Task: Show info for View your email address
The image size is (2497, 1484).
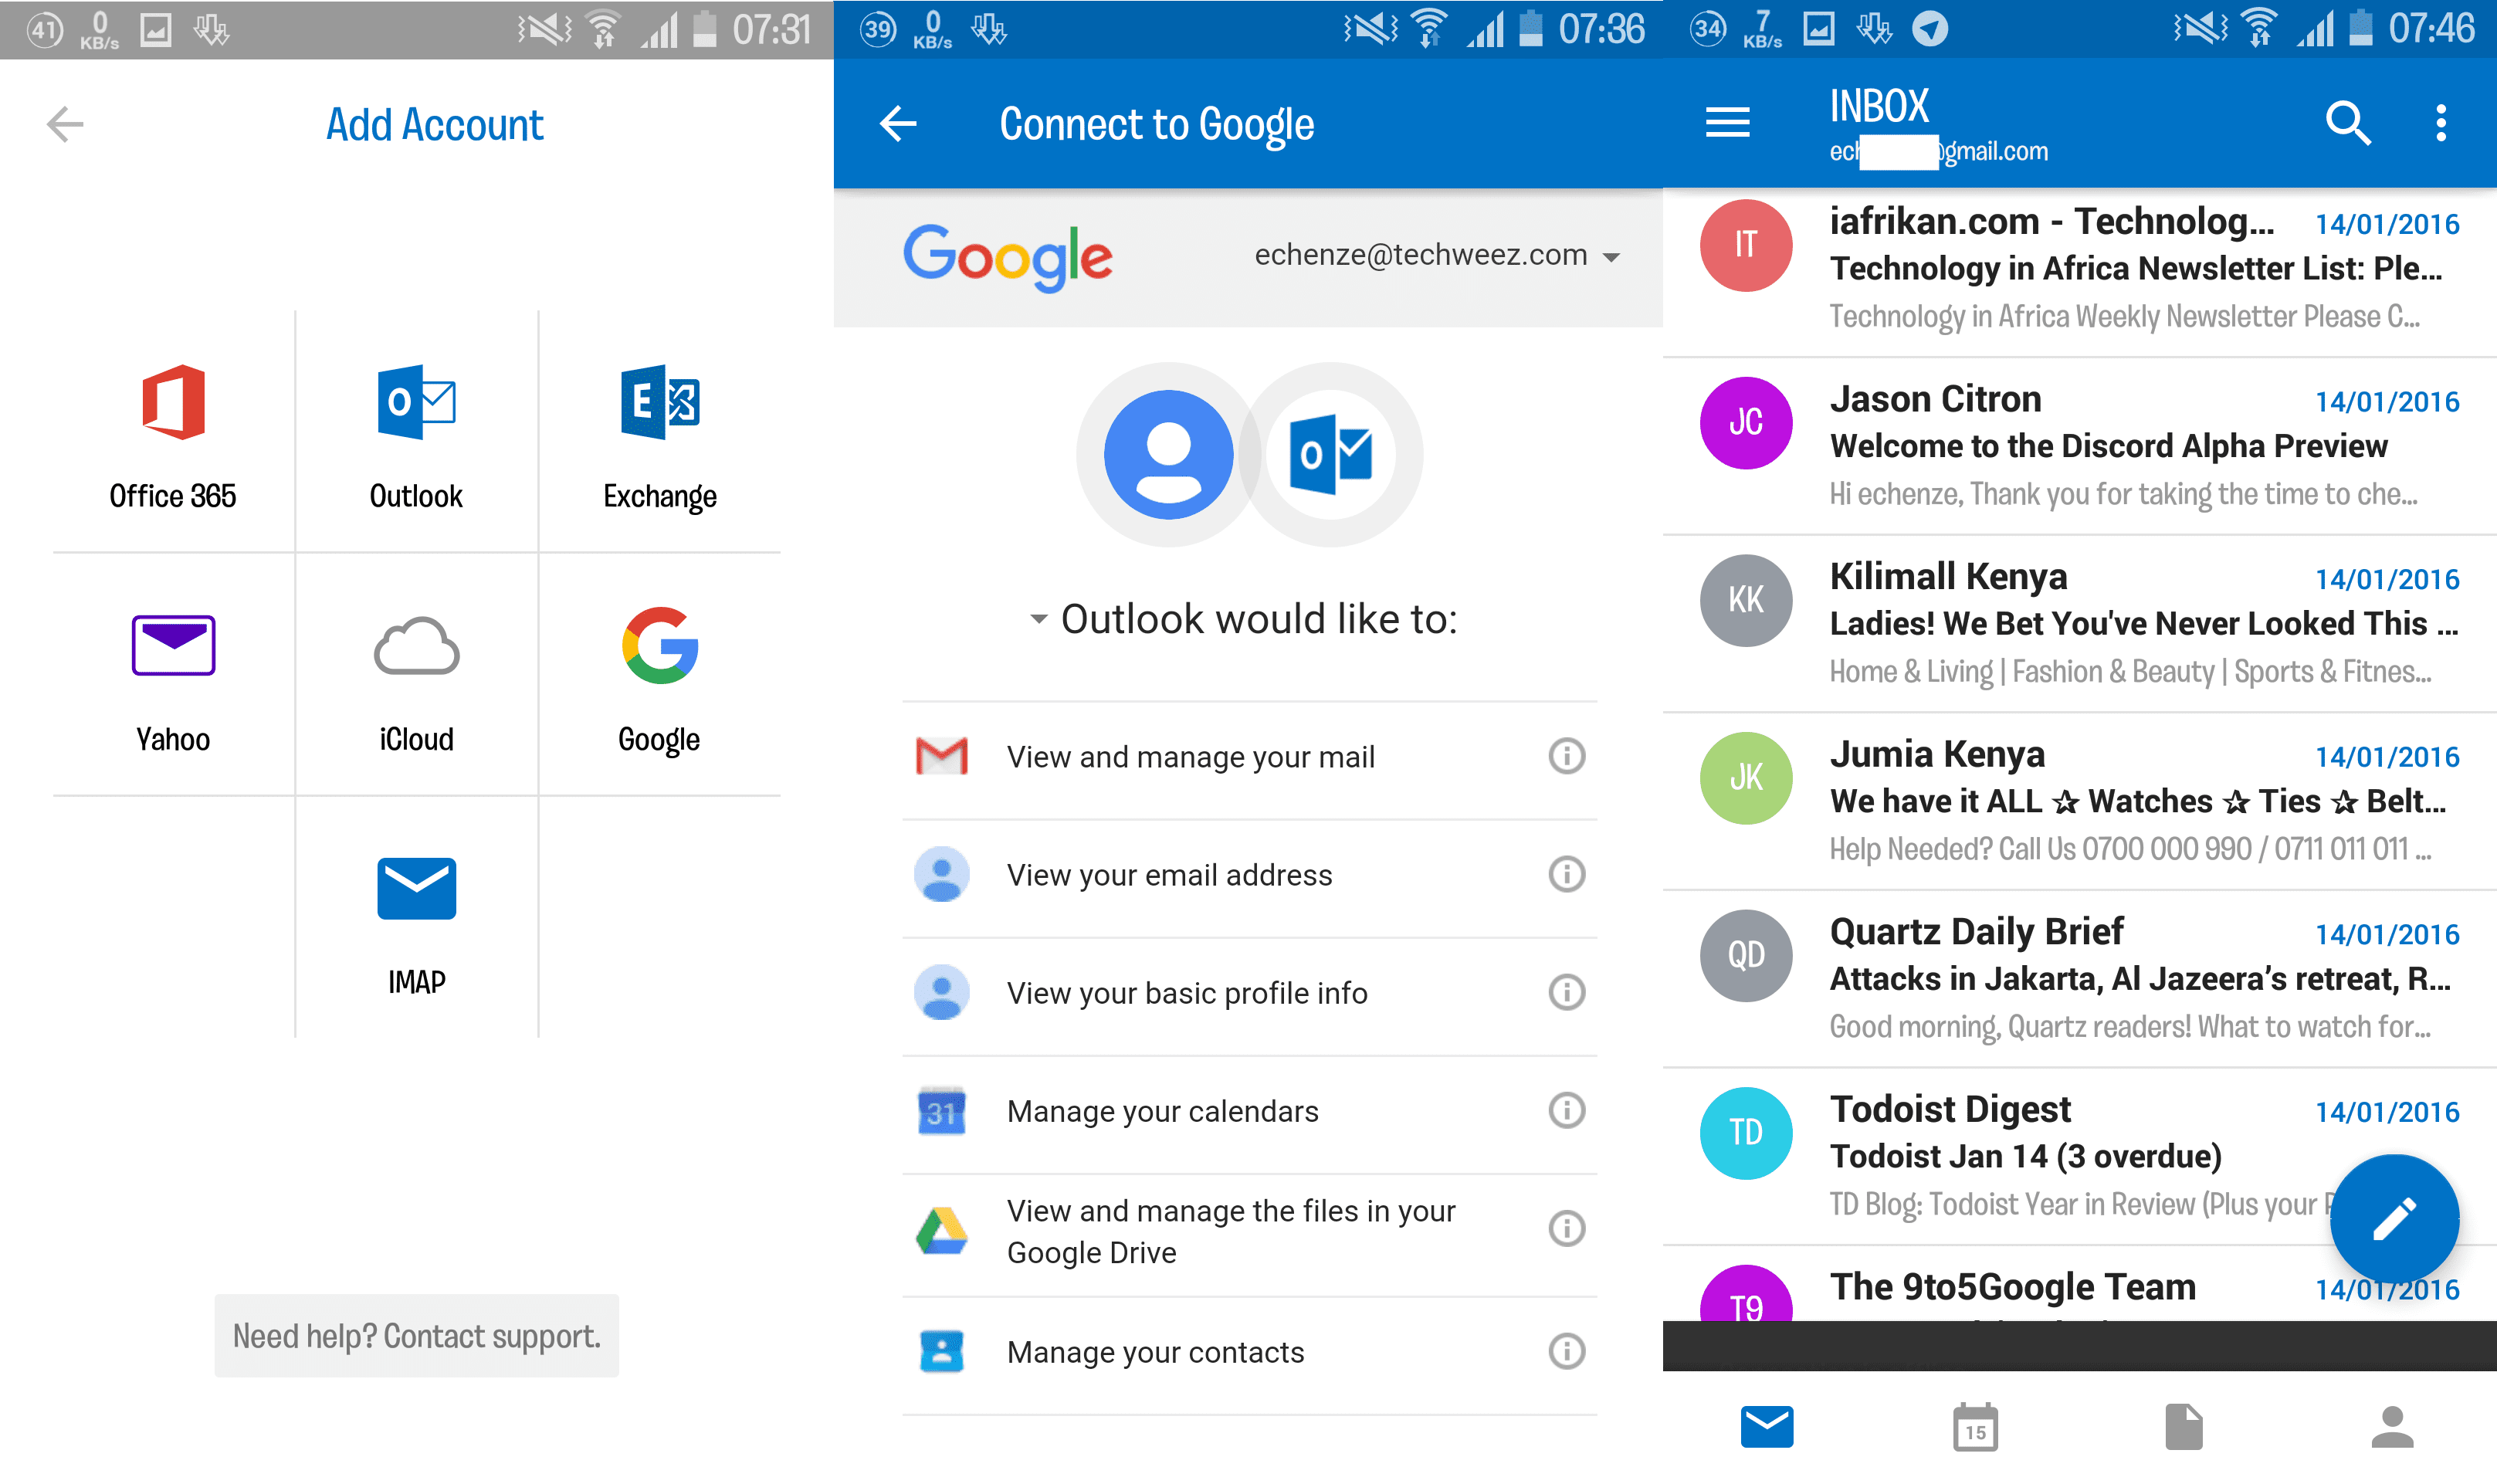Action: click(1566, 874)
